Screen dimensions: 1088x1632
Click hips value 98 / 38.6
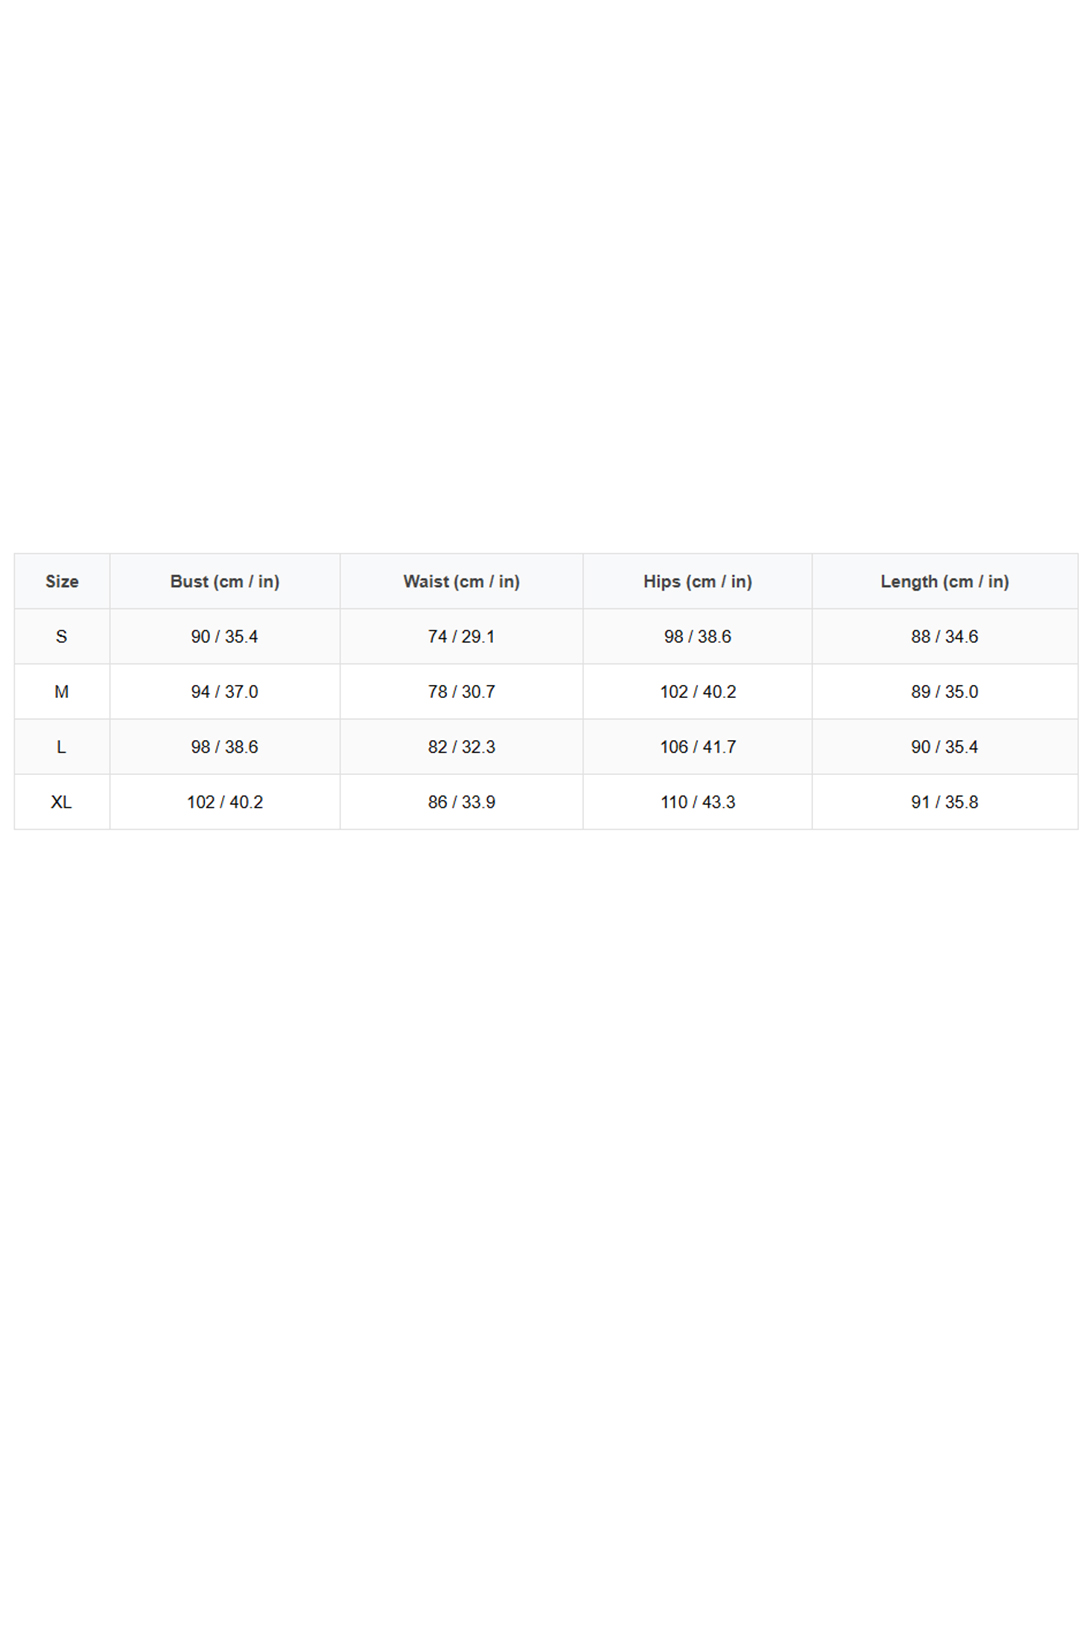[x=697, y=636]
